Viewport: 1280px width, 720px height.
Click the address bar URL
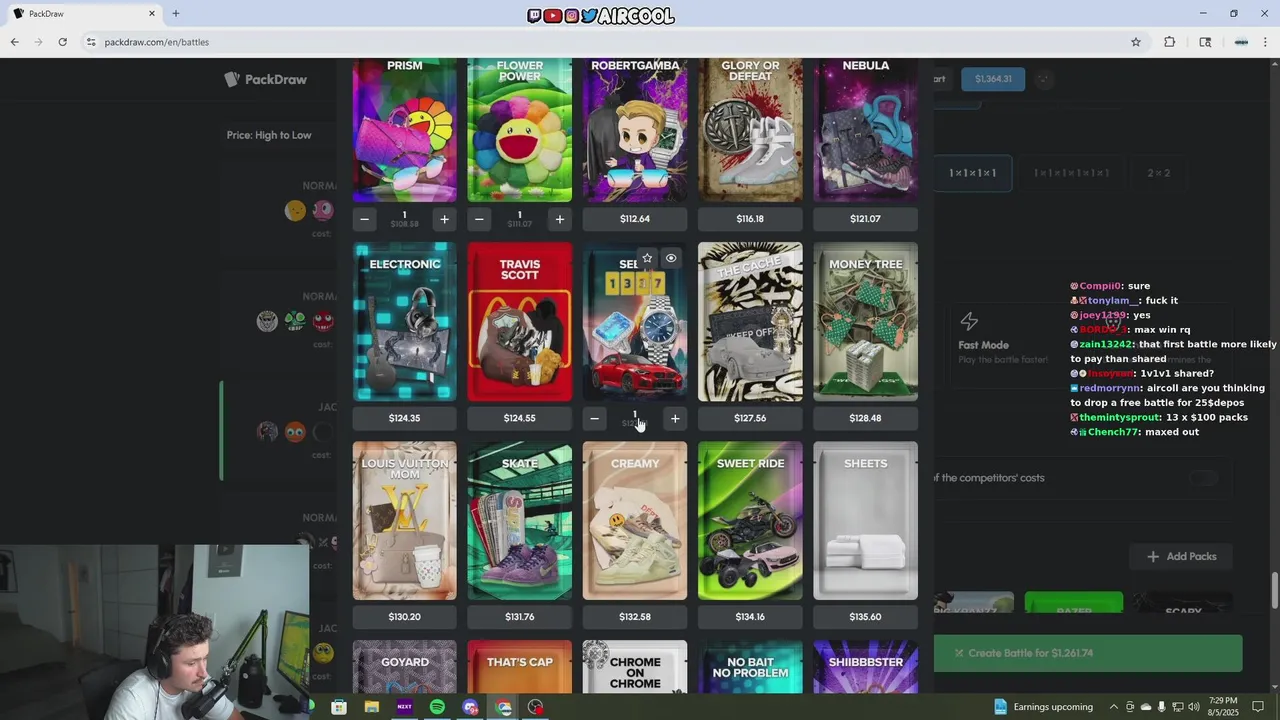pos(157,42)
